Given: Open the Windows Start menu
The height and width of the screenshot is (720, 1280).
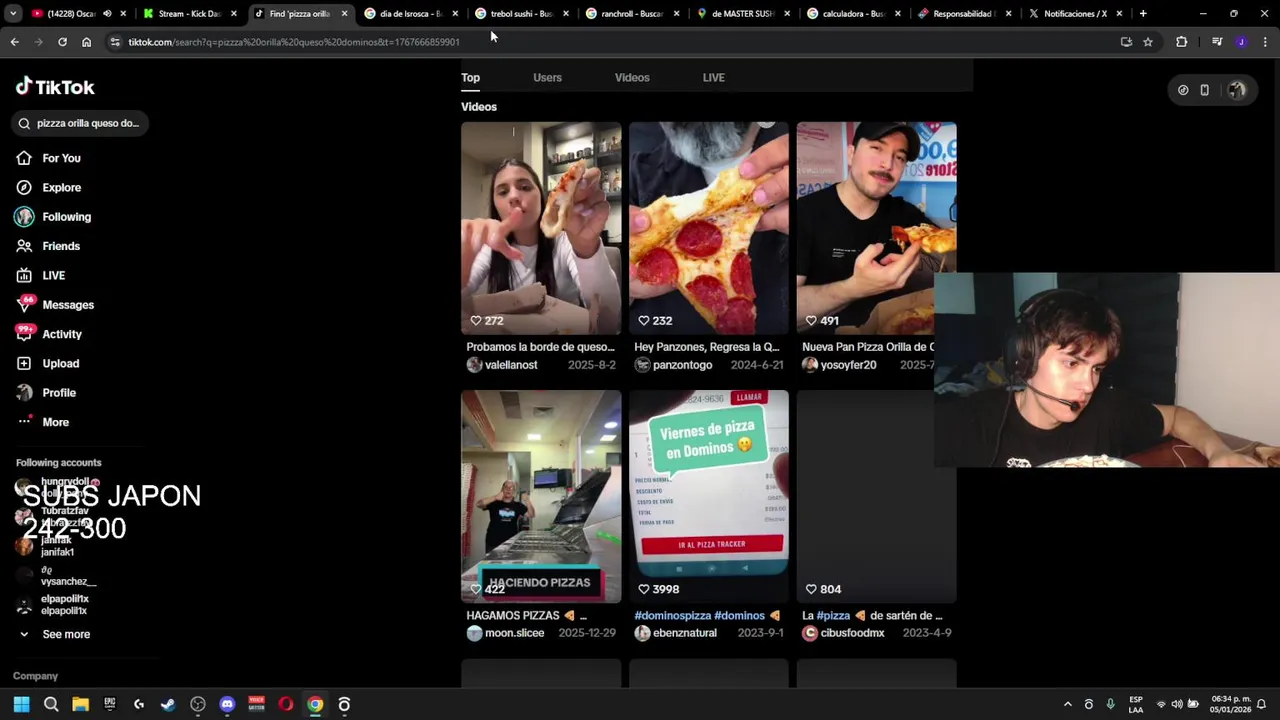Looking at the screenshot, I should click(21, 704).
